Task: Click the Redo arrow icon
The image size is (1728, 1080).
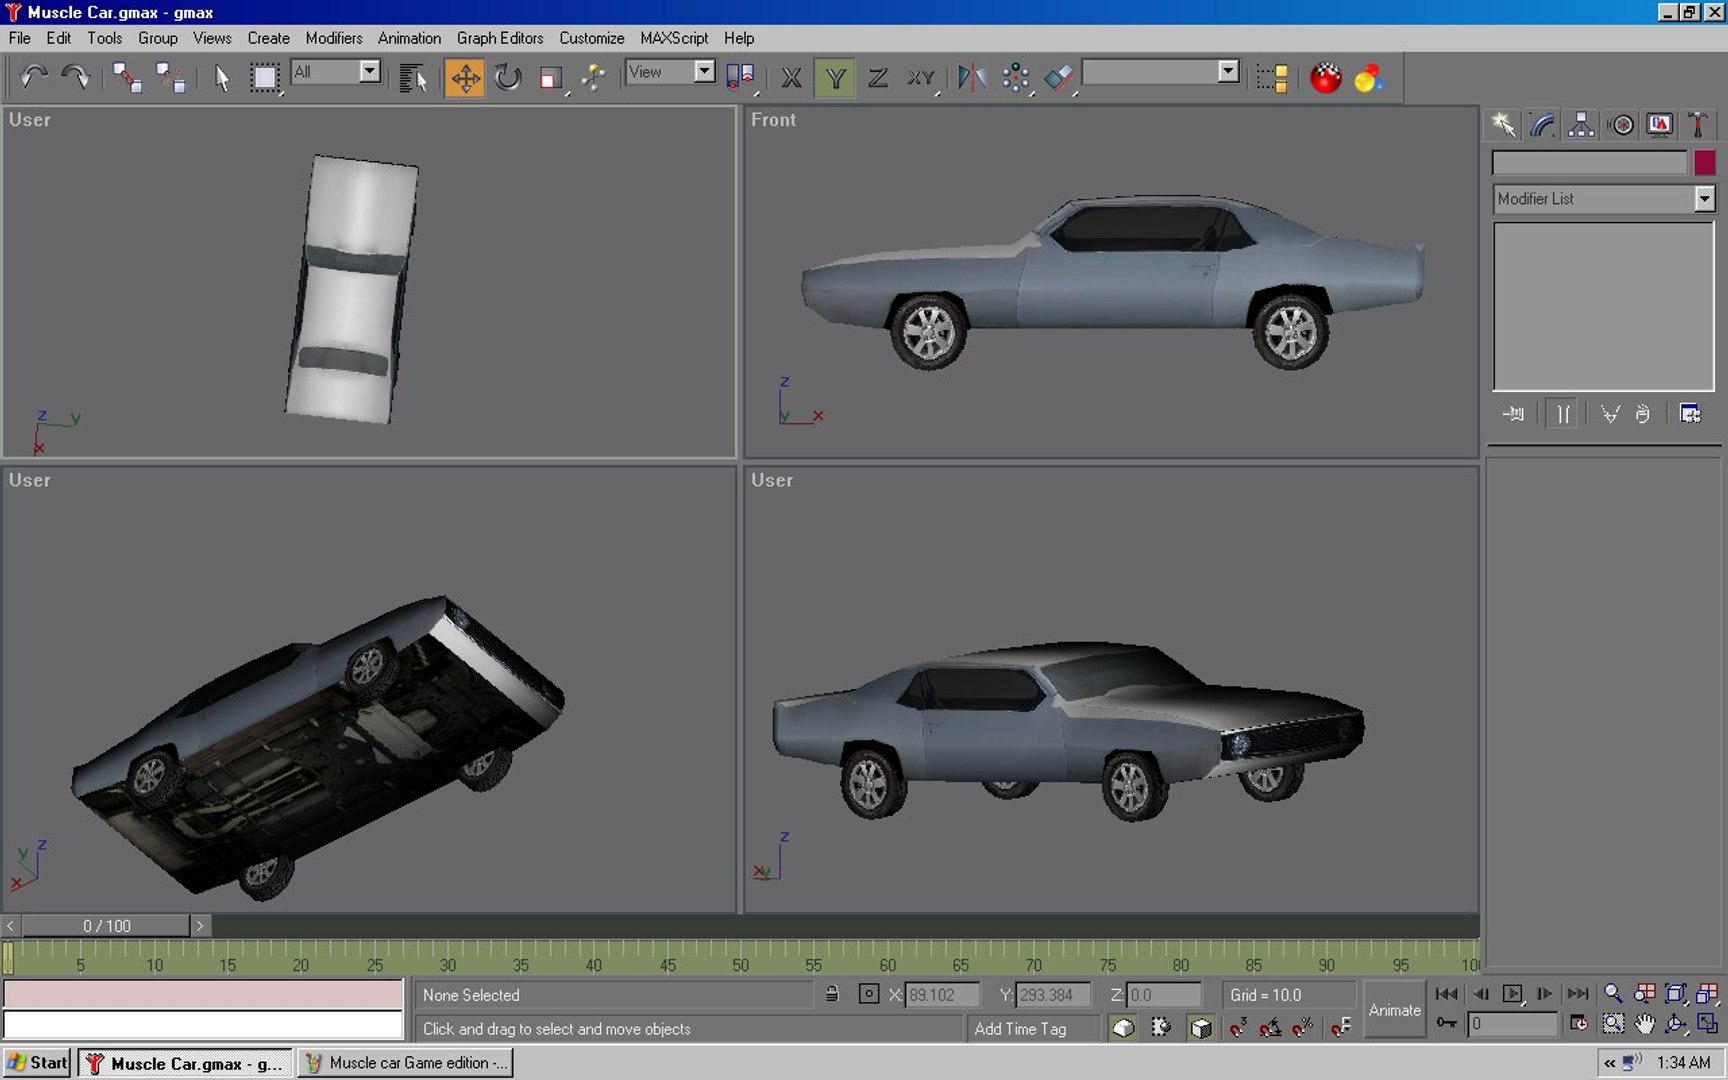Action: pyautogui.click(x=75, y=77)
